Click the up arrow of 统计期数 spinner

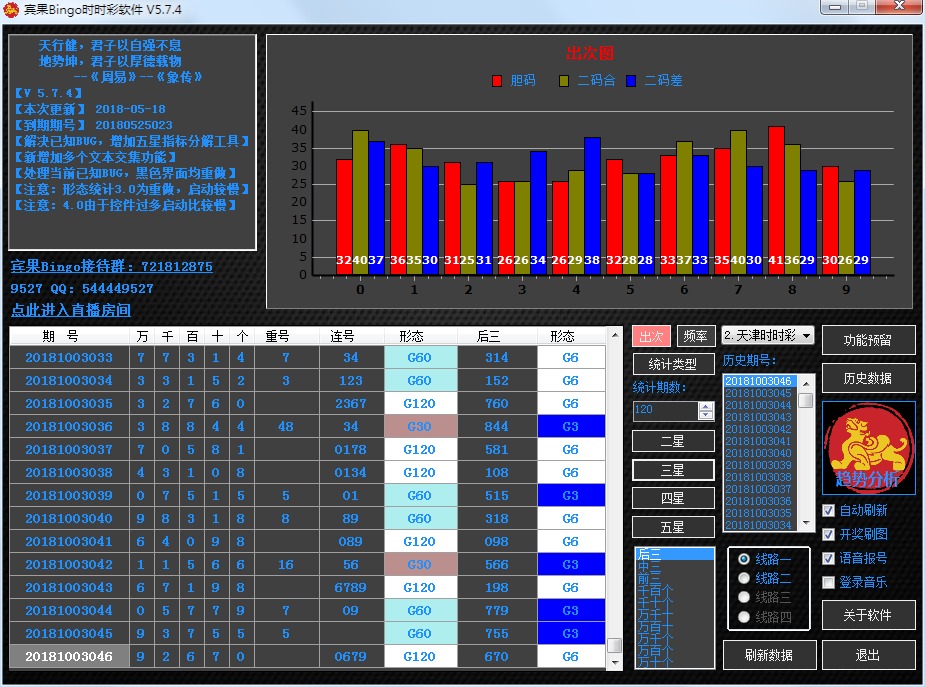(x=706, y=406)
